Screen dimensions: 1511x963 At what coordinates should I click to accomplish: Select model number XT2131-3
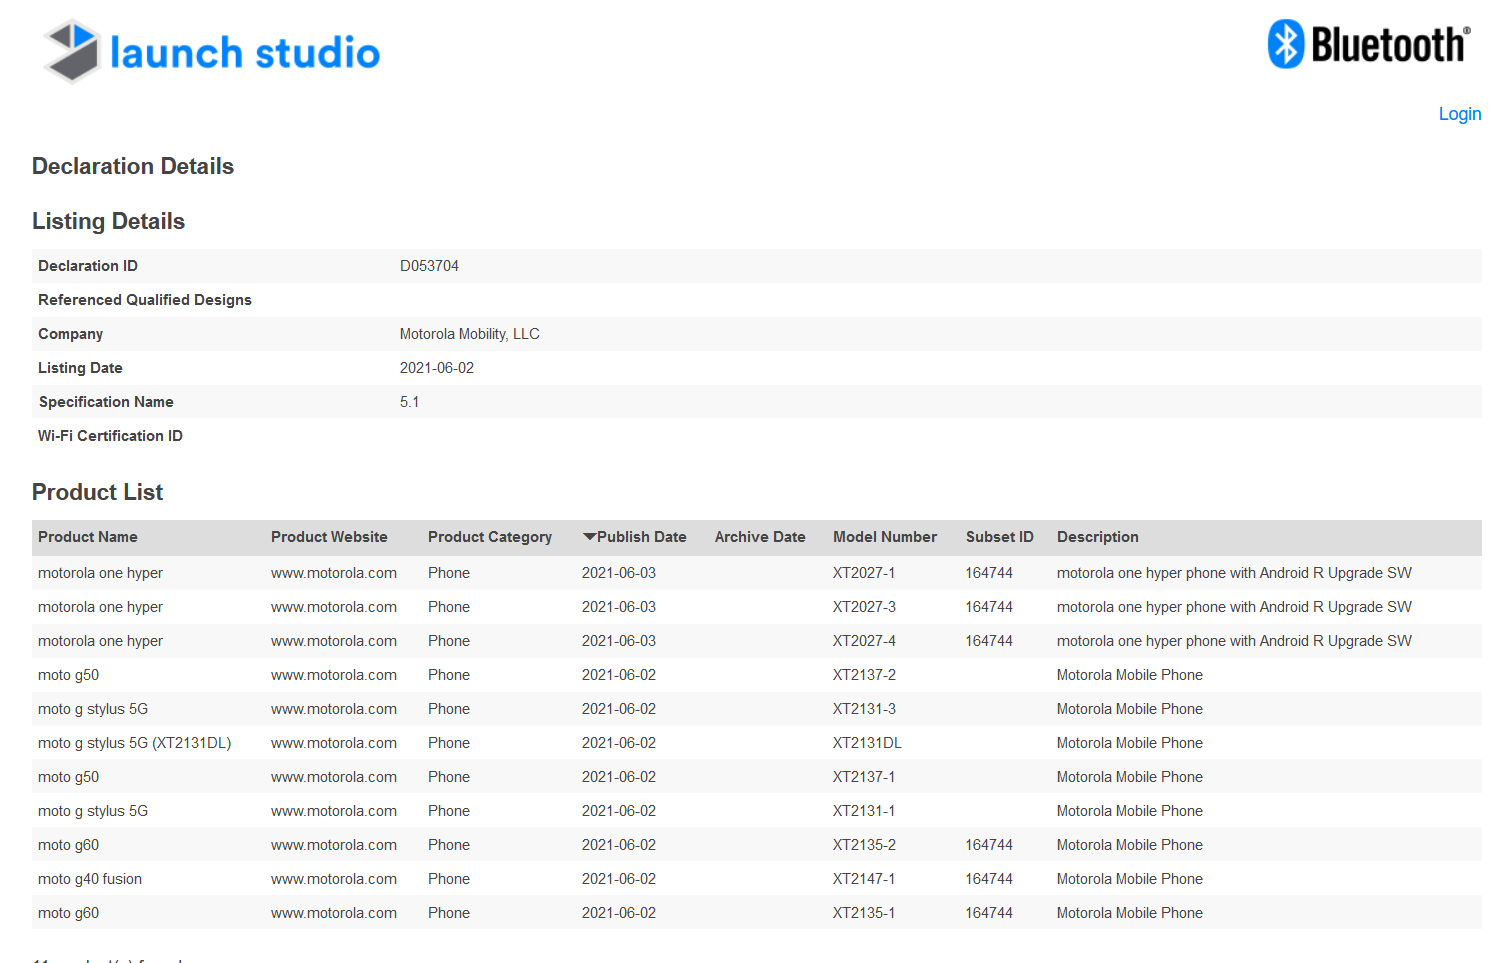tap(864, 709)
